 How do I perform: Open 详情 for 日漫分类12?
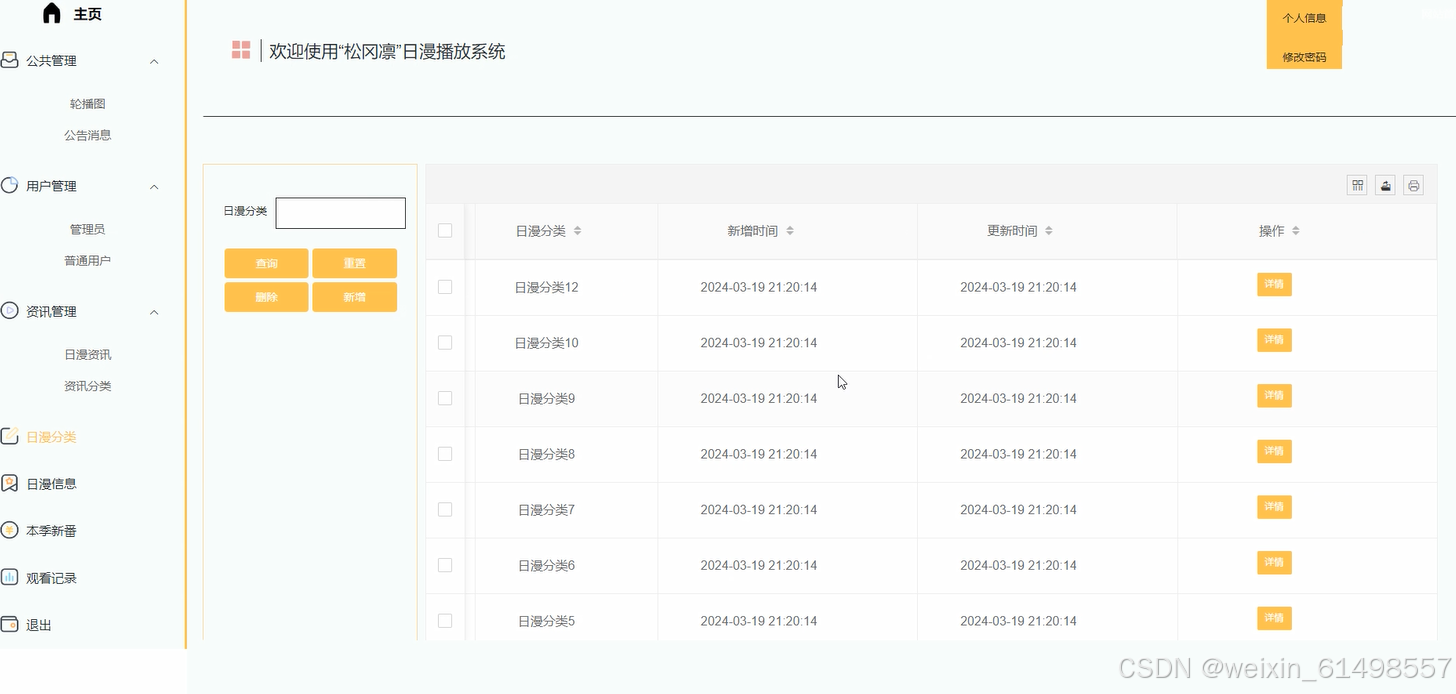coord(1274,285)
